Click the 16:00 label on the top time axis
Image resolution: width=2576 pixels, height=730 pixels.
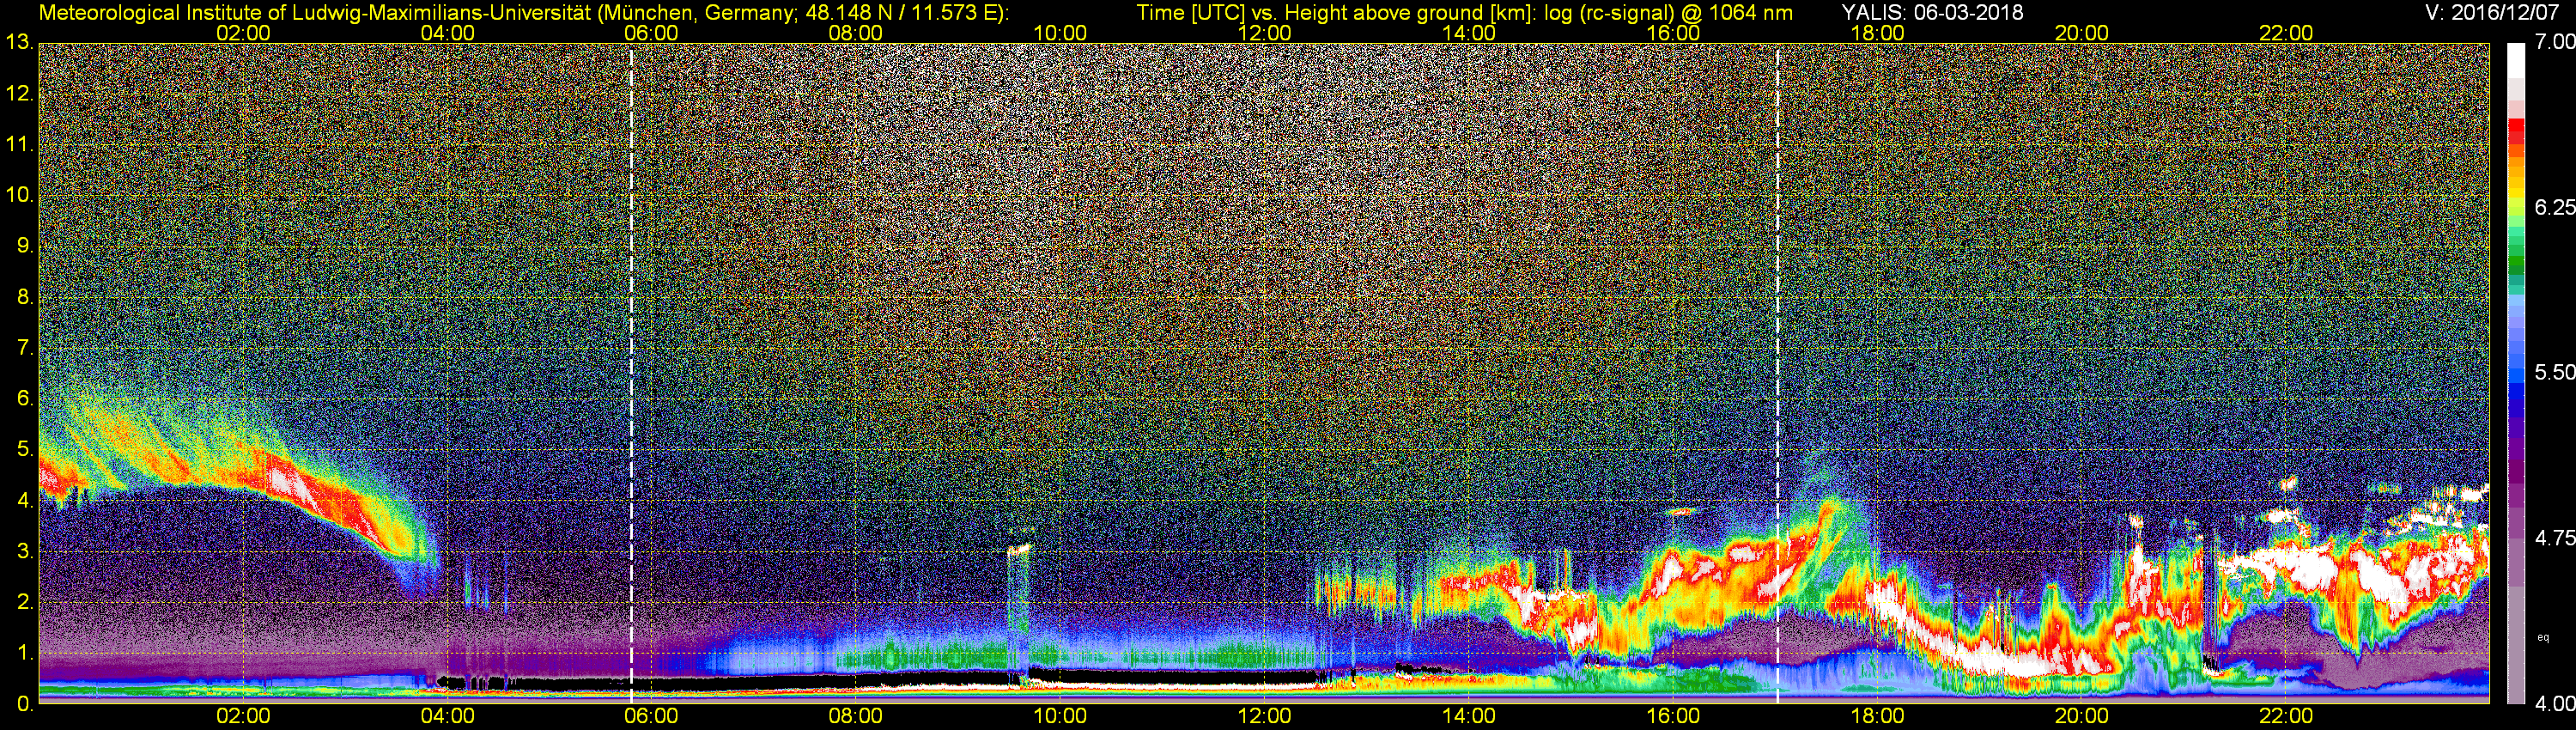click(x=1673, y=33)
